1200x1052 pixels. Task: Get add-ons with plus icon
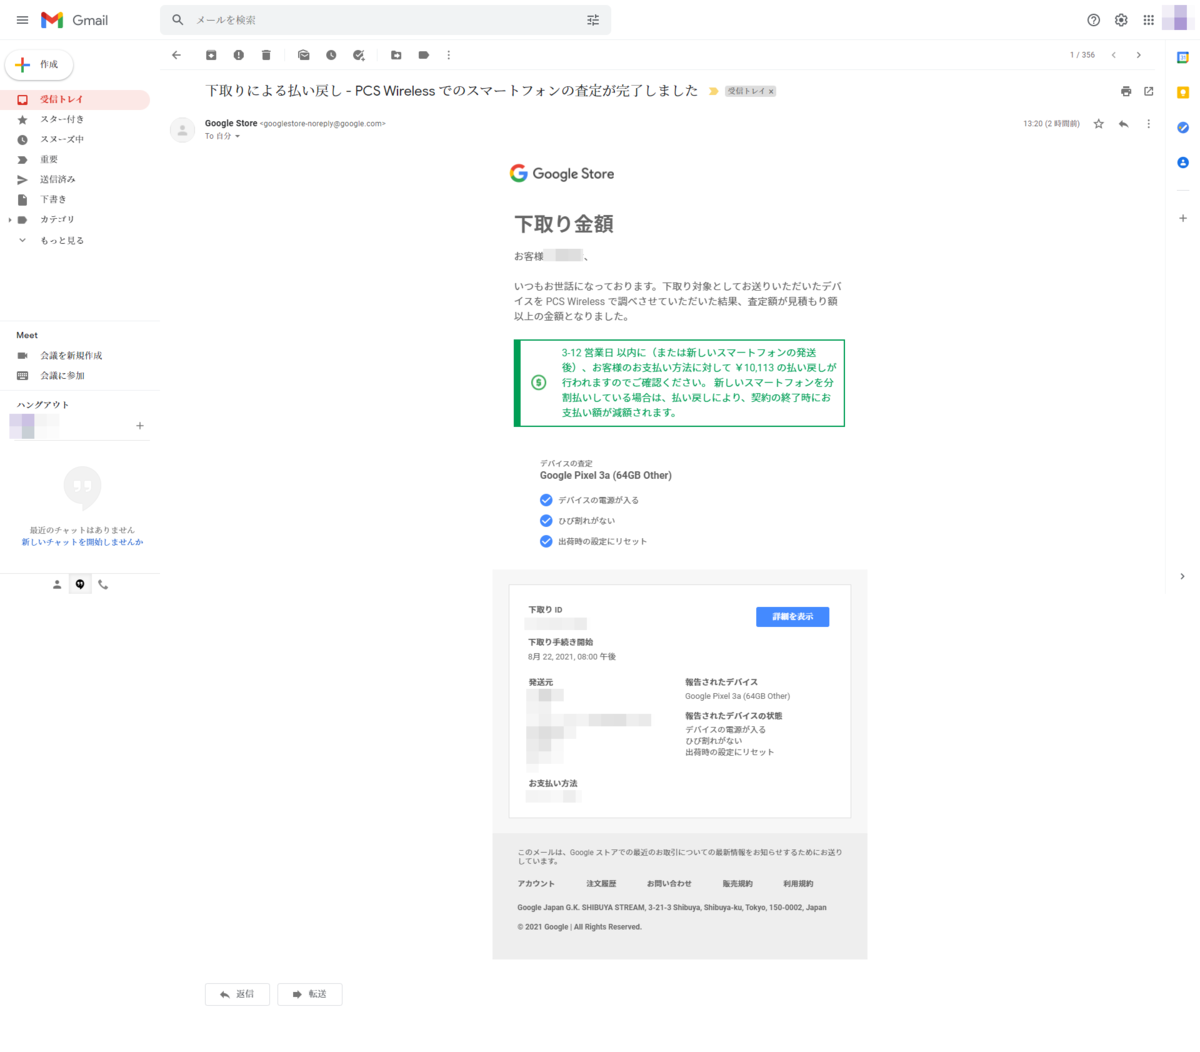point(1183,218)
